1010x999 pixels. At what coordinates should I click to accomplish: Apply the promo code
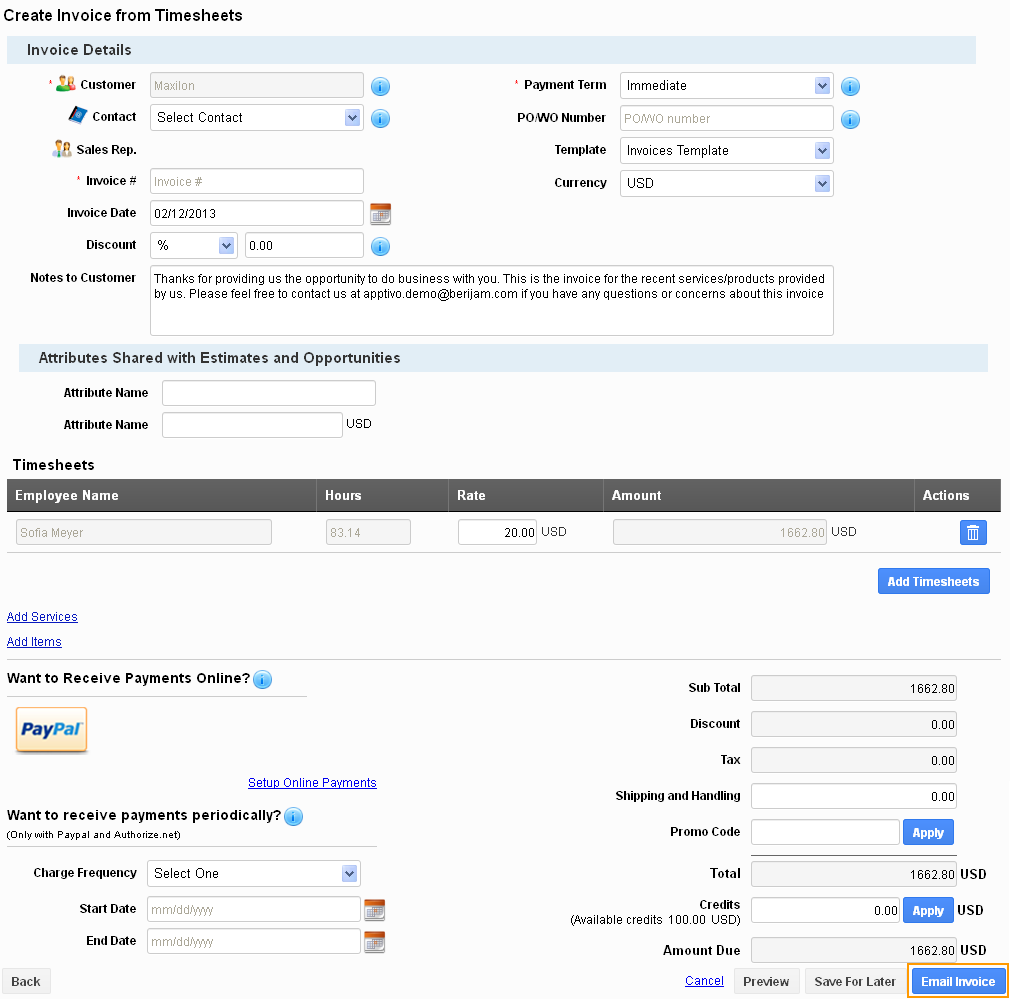point(928,831)
